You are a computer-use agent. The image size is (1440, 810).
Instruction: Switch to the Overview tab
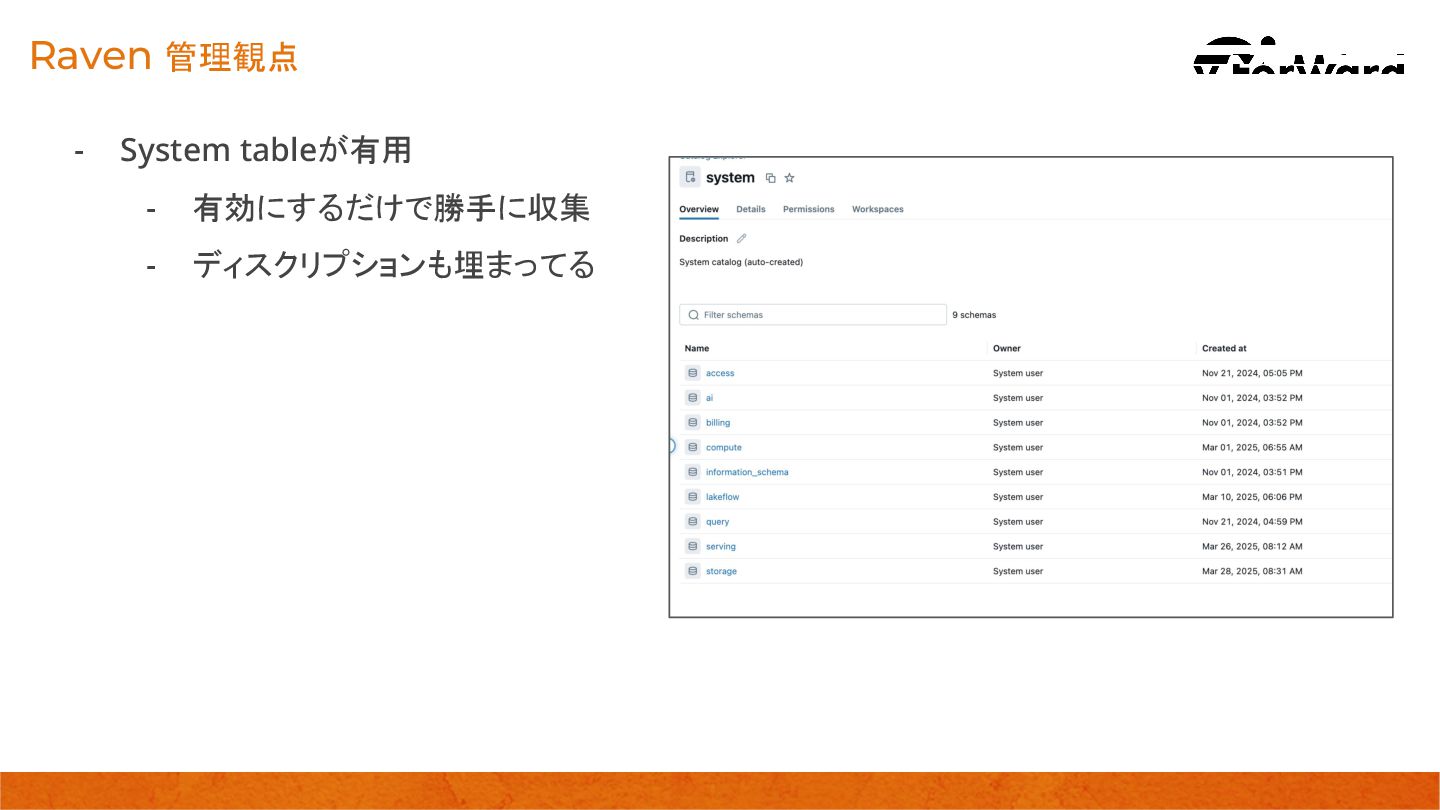[x=699, y=209]
